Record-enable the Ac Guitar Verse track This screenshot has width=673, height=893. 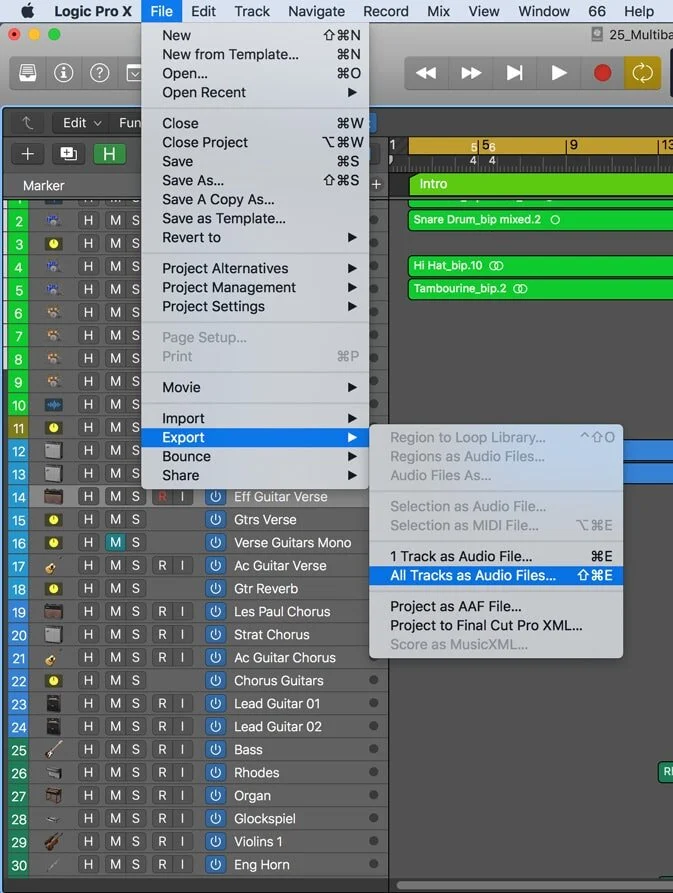click(162, 566)
